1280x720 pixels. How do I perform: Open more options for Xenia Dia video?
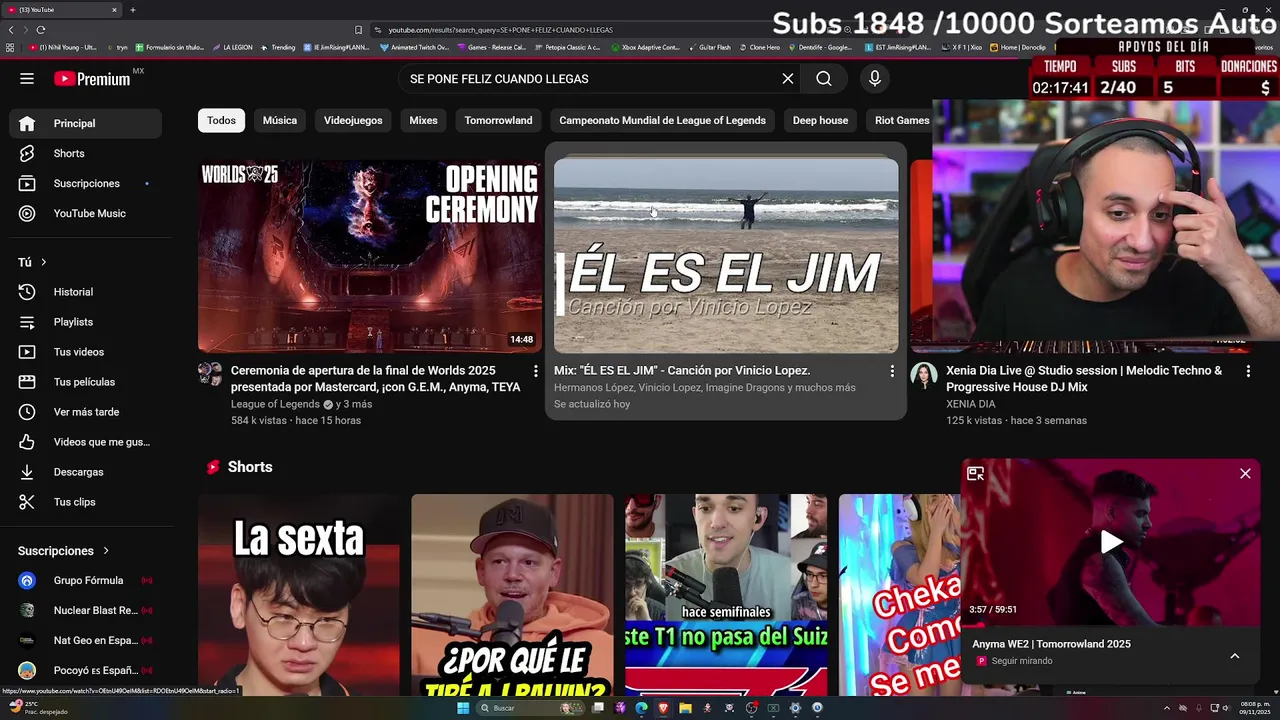1248,371
